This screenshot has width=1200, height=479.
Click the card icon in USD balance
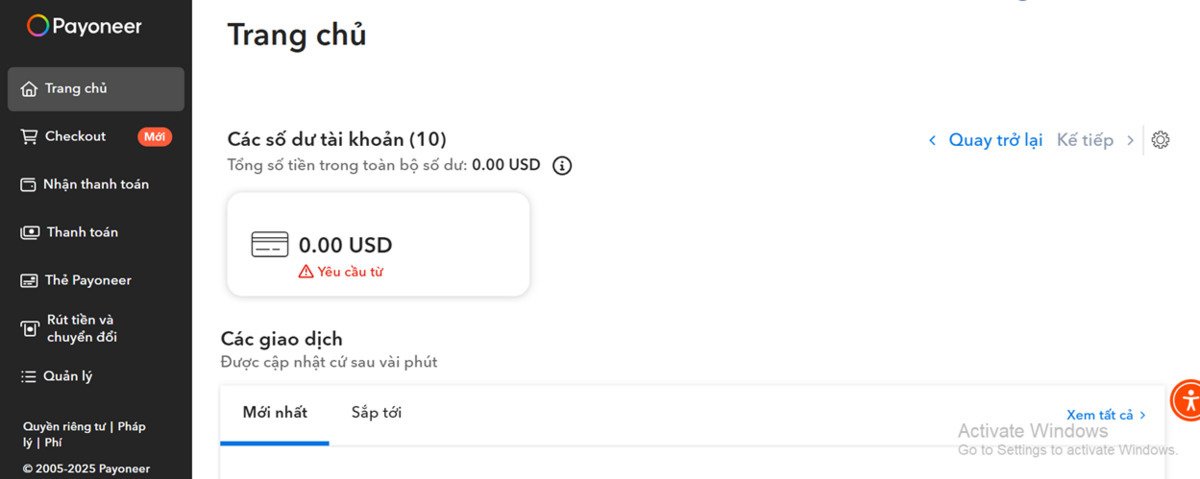pos(269,245)
